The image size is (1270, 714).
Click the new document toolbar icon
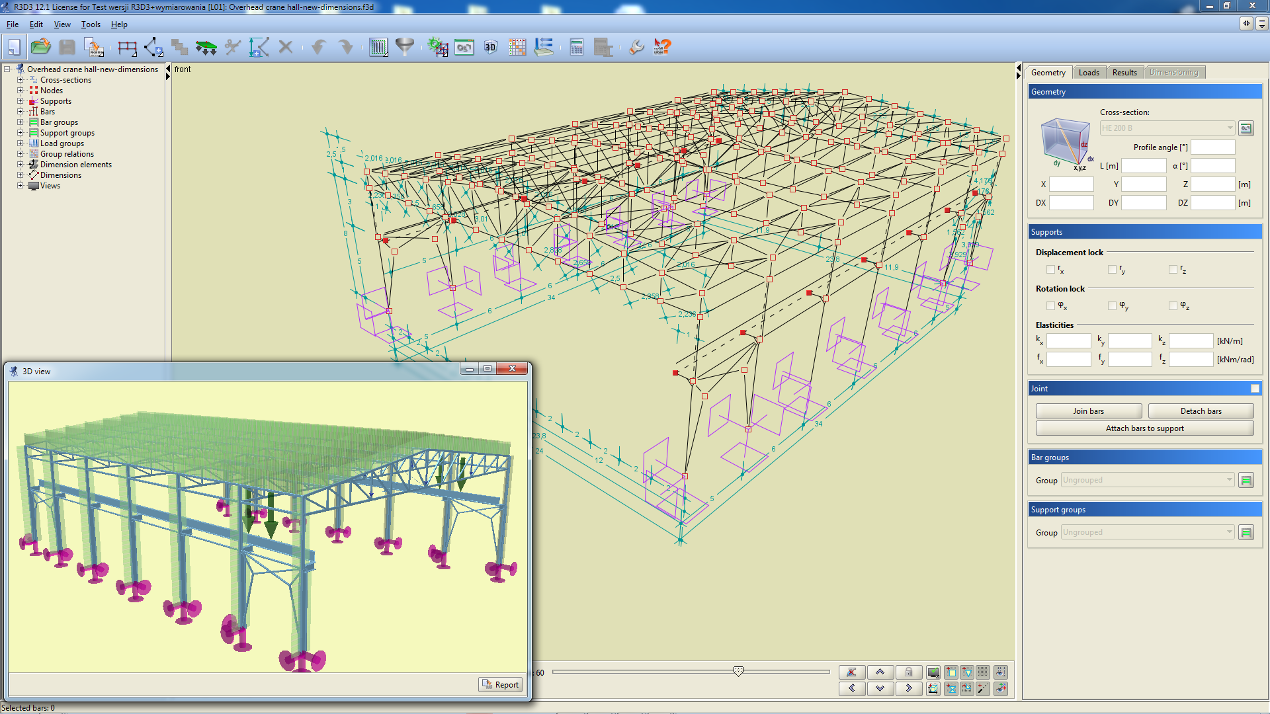(14, 46)
